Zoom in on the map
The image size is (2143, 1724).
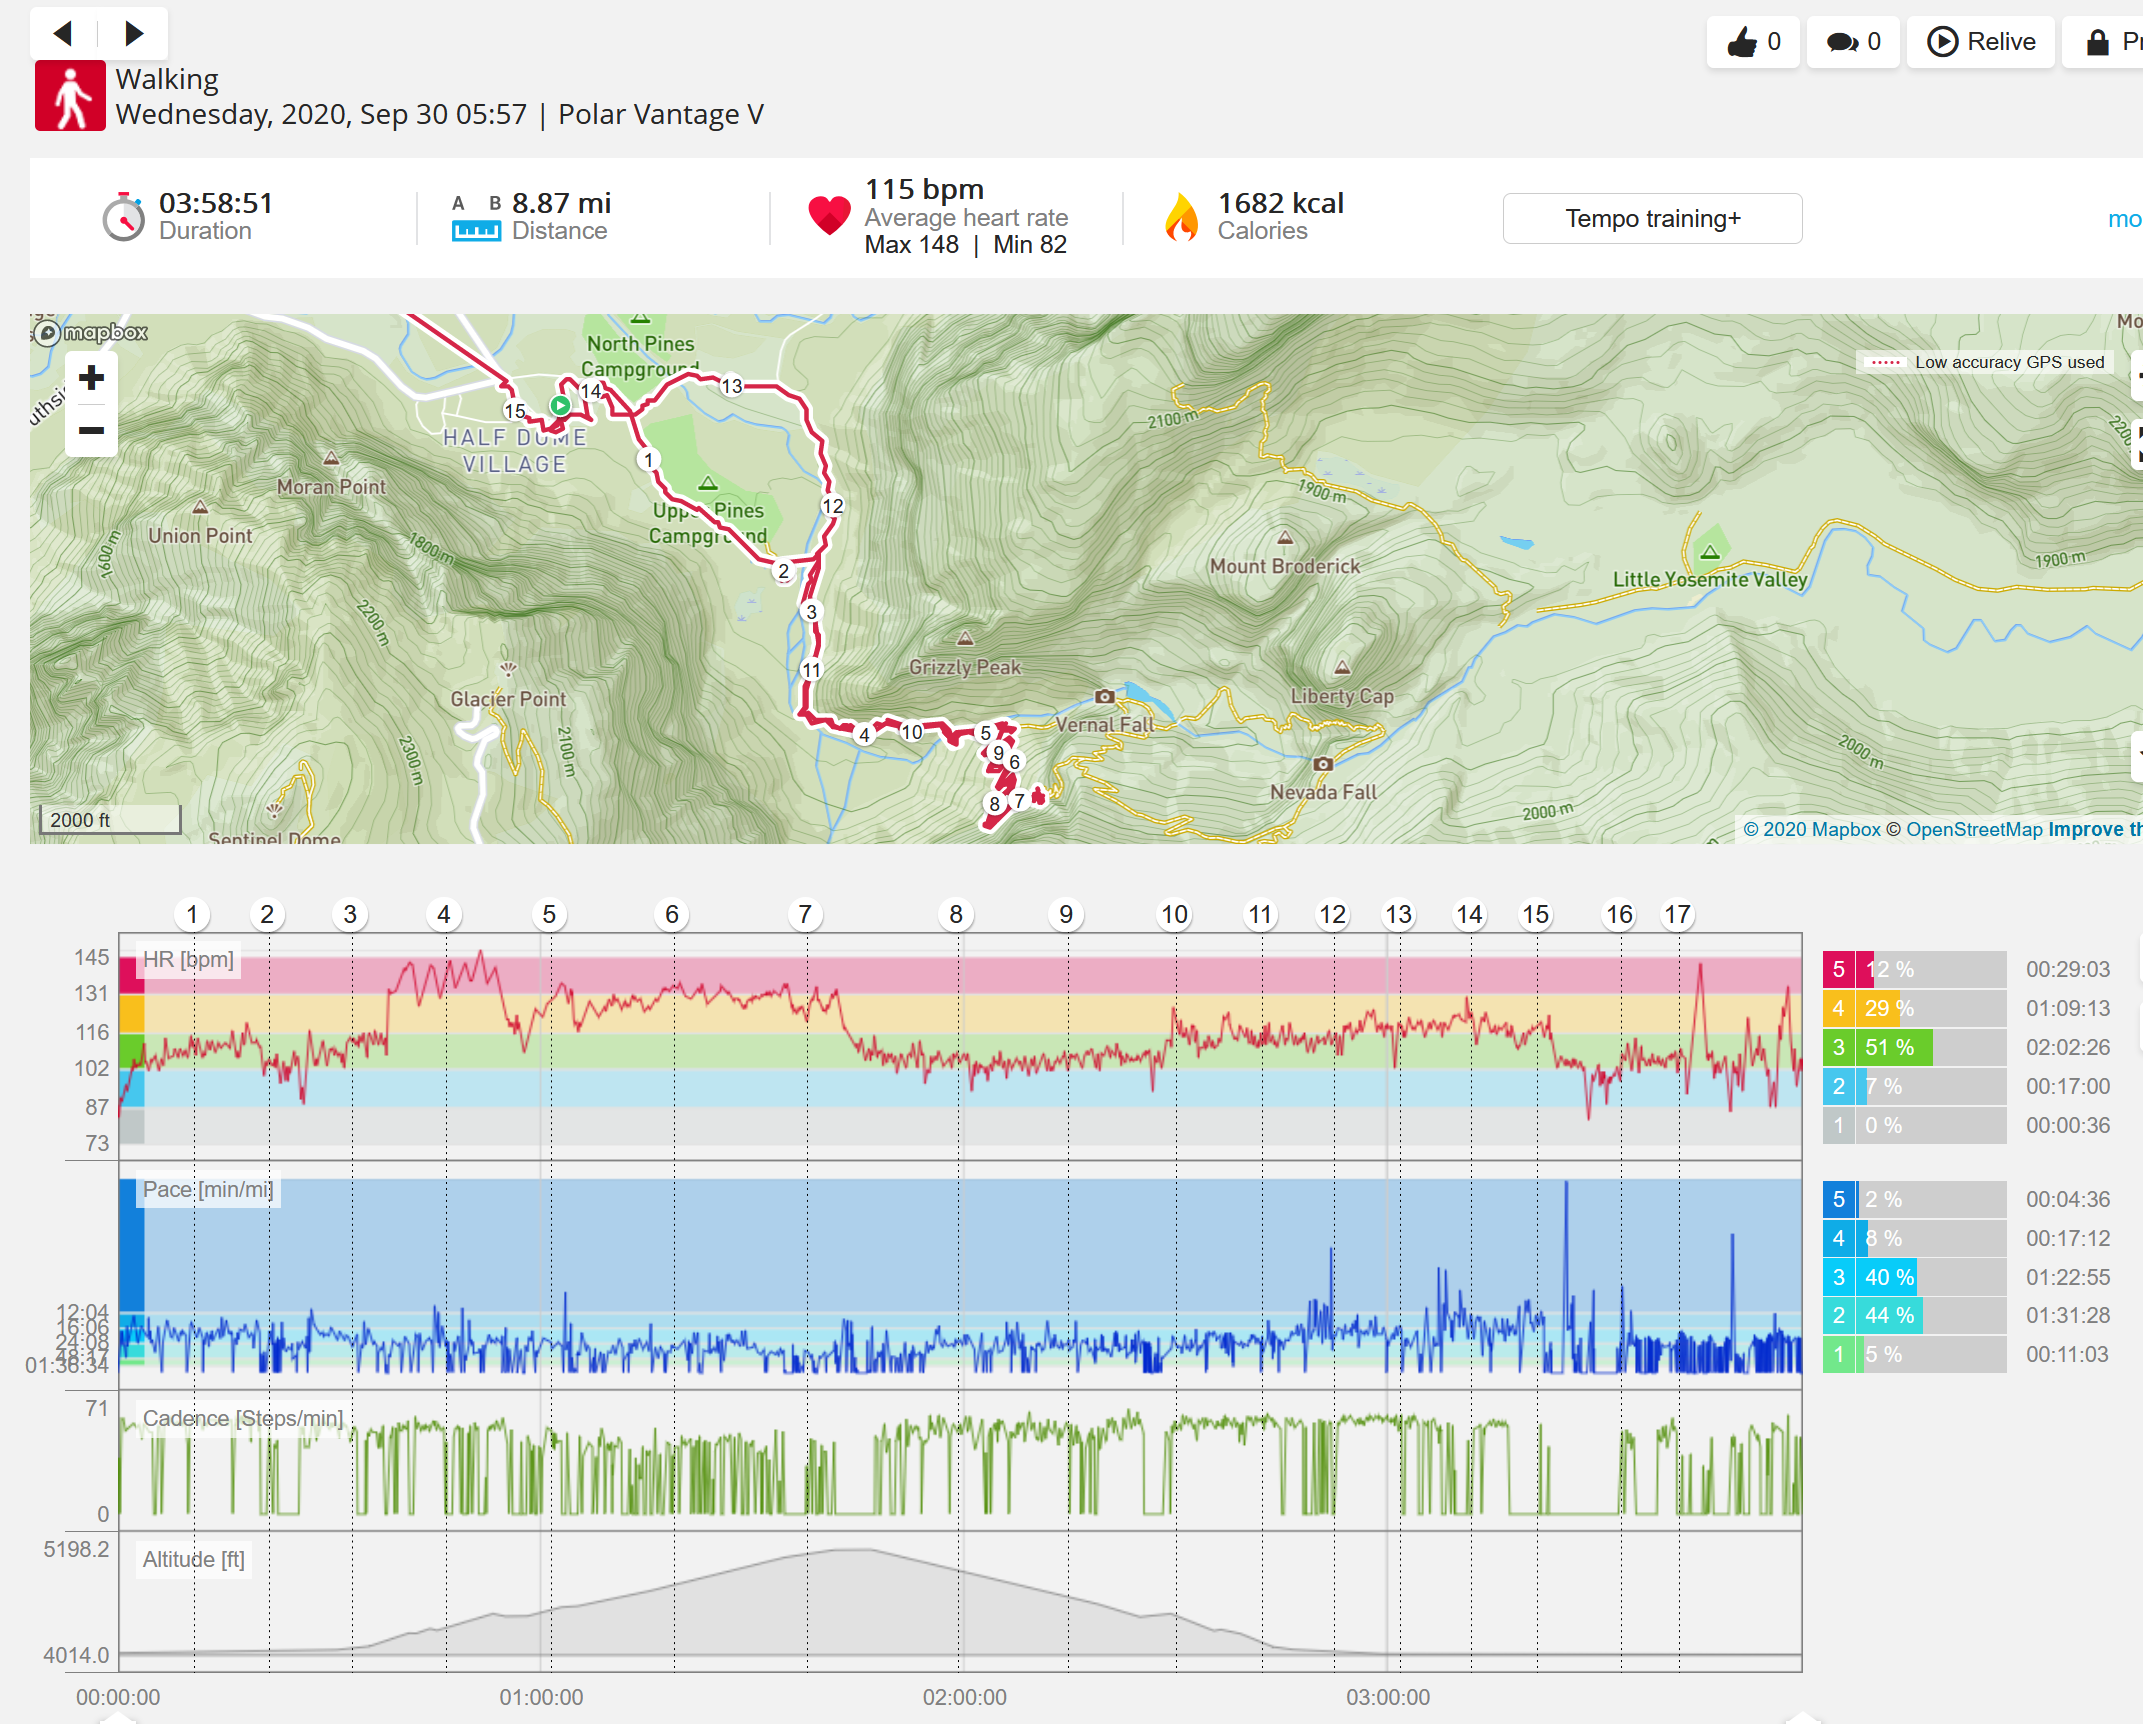point(91,378)
